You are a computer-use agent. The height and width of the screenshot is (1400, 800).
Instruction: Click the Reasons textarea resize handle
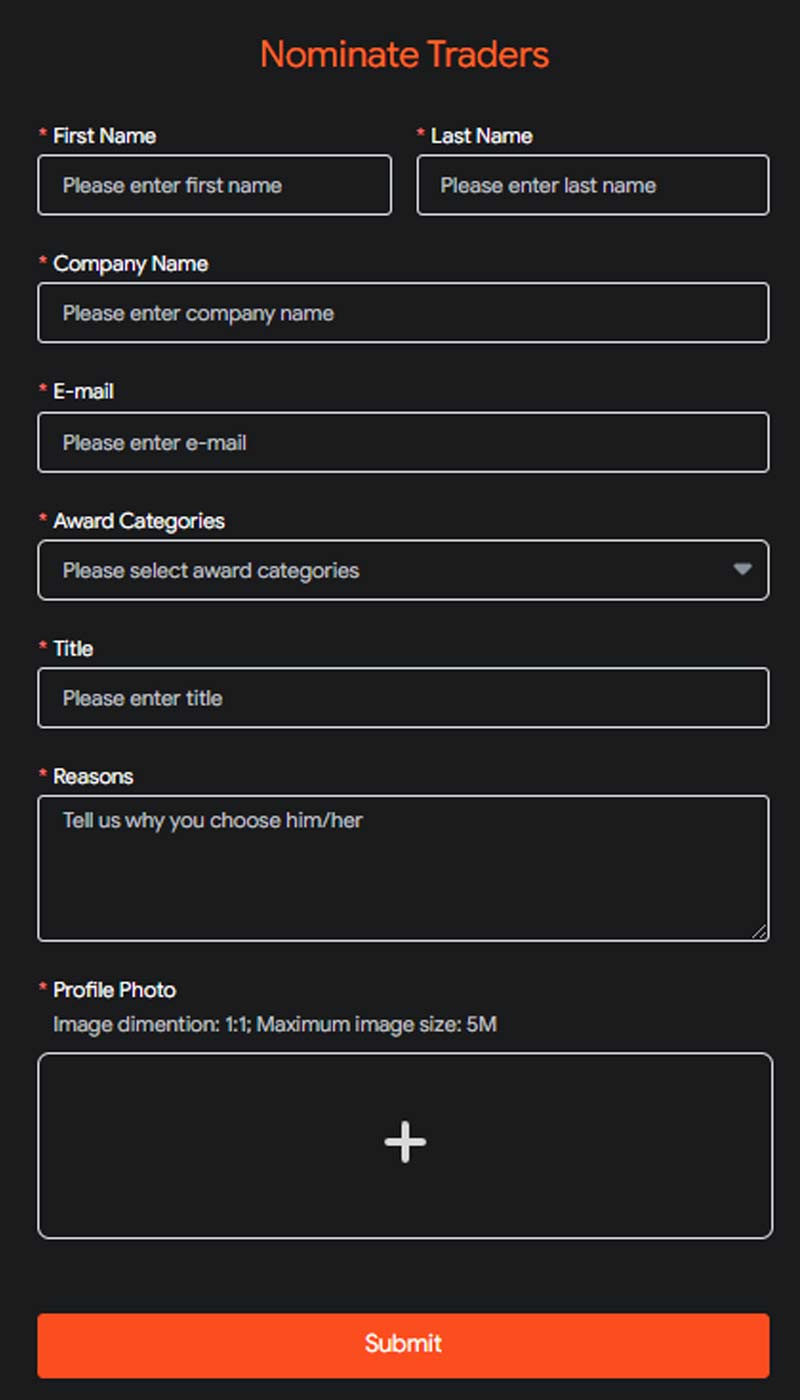(x=760, y=932)
